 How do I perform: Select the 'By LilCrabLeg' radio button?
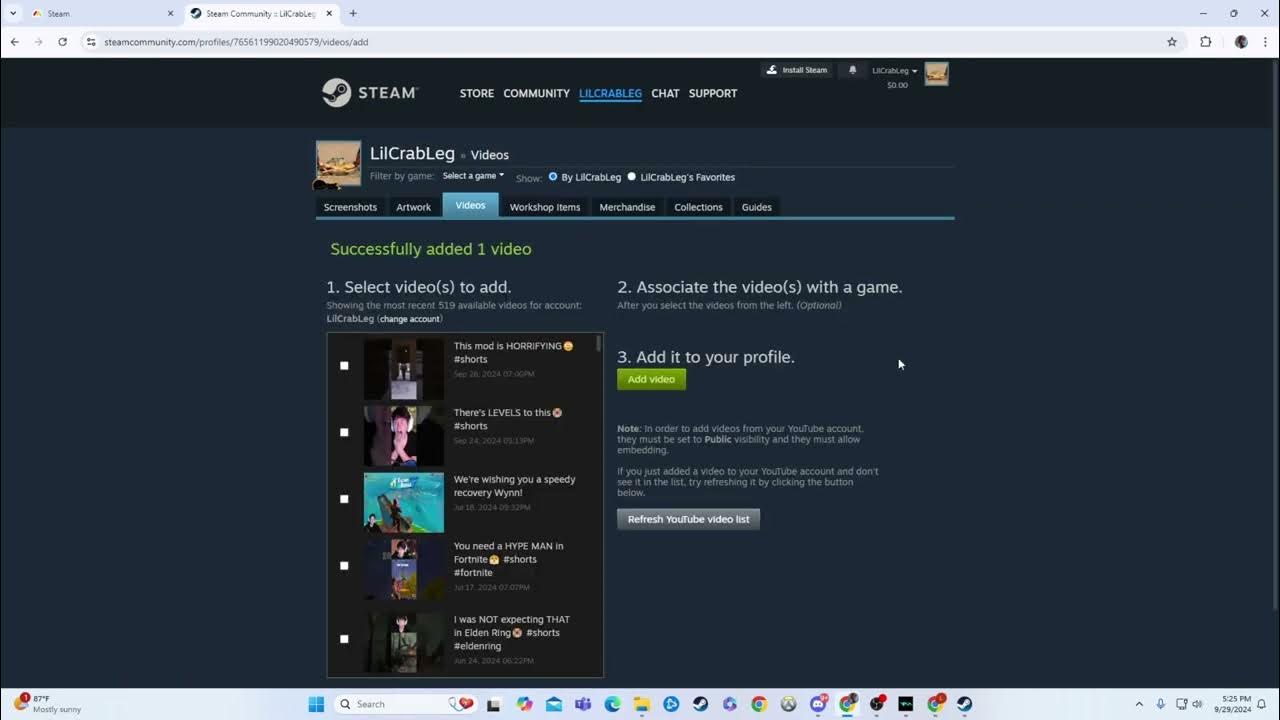[x=553, y=177]
